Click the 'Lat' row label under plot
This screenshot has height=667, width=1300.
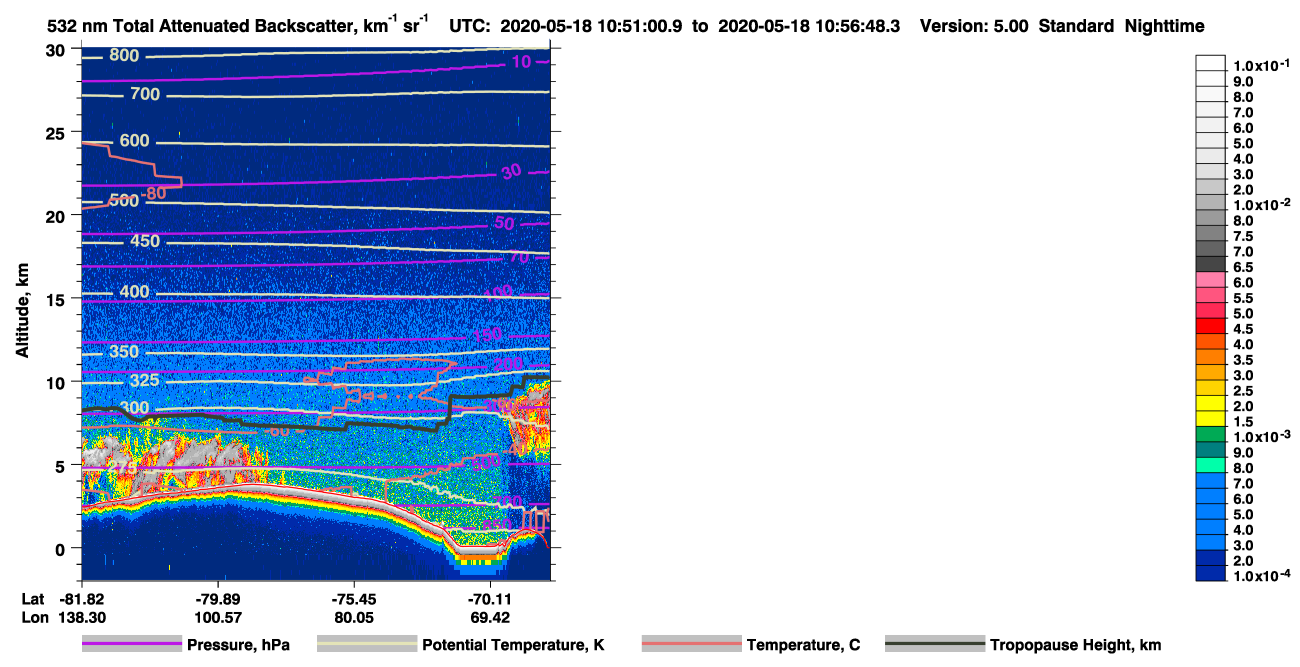pyautogui.click(x=34, y=599)
